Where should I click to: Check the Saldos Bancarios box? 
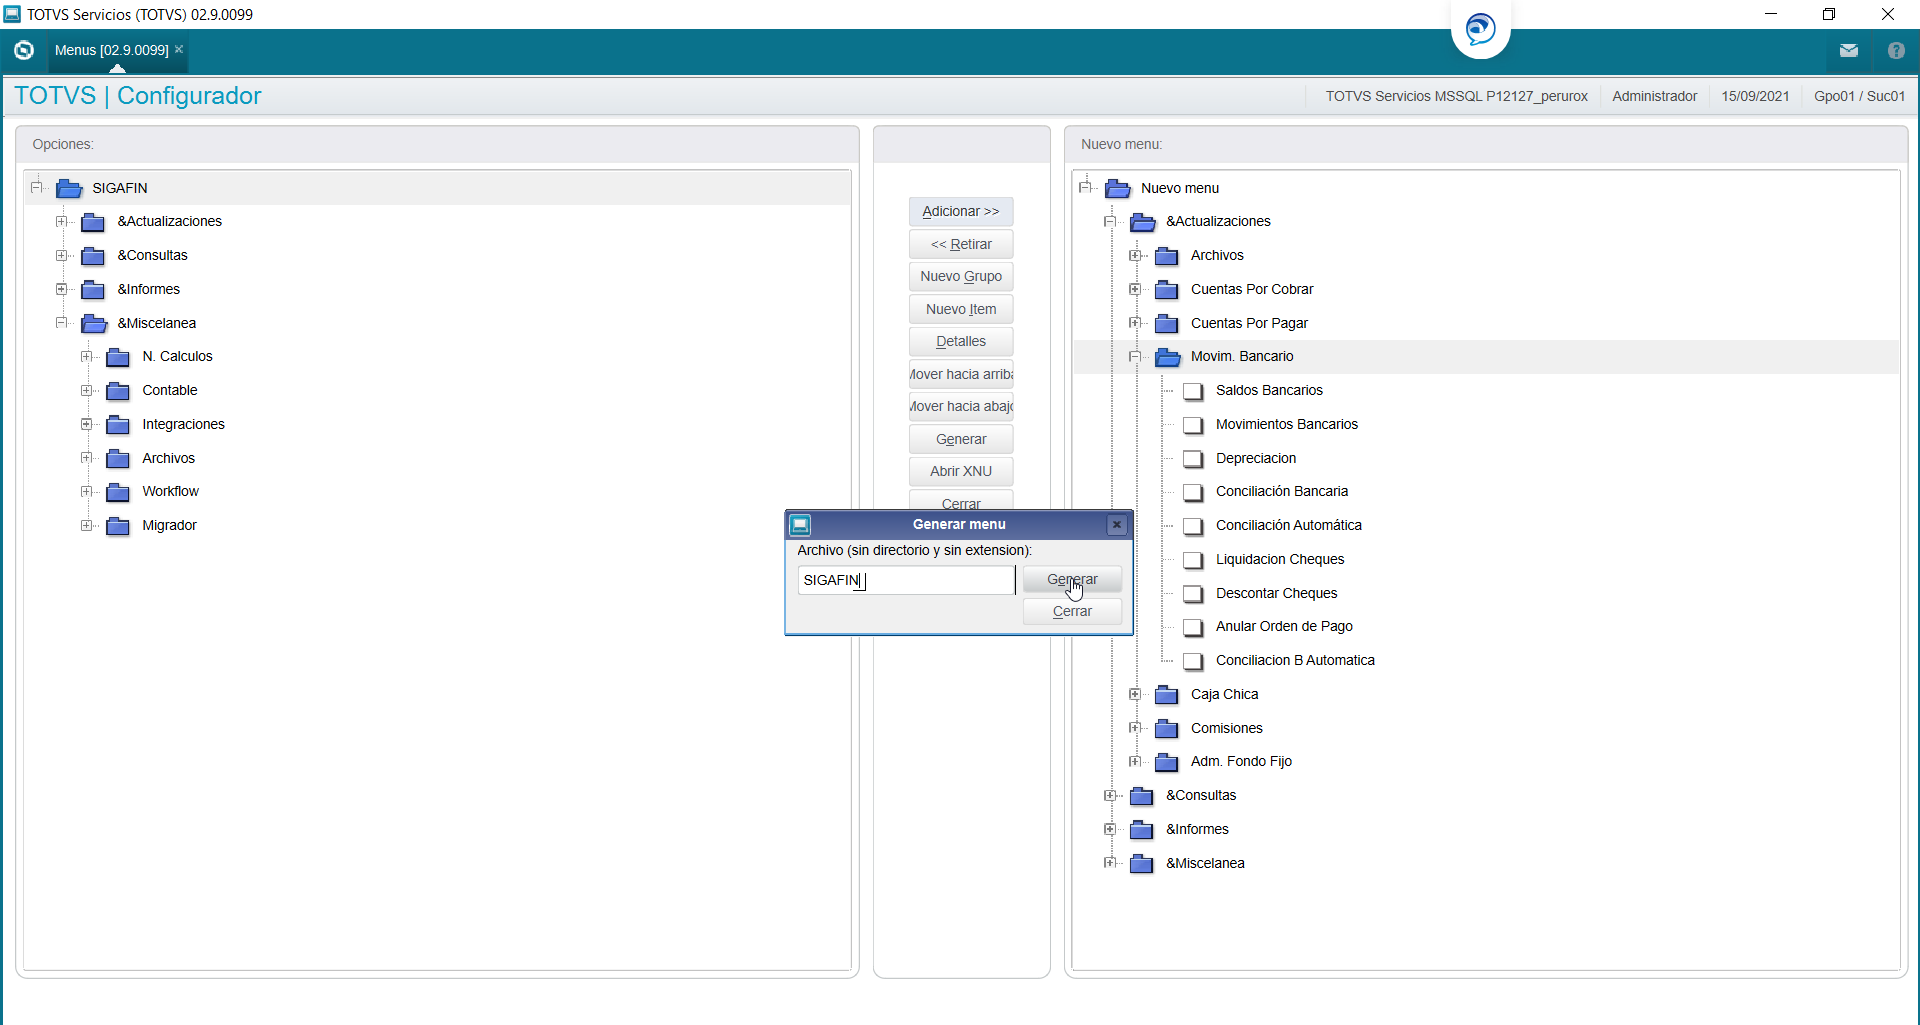point(1192,391)
